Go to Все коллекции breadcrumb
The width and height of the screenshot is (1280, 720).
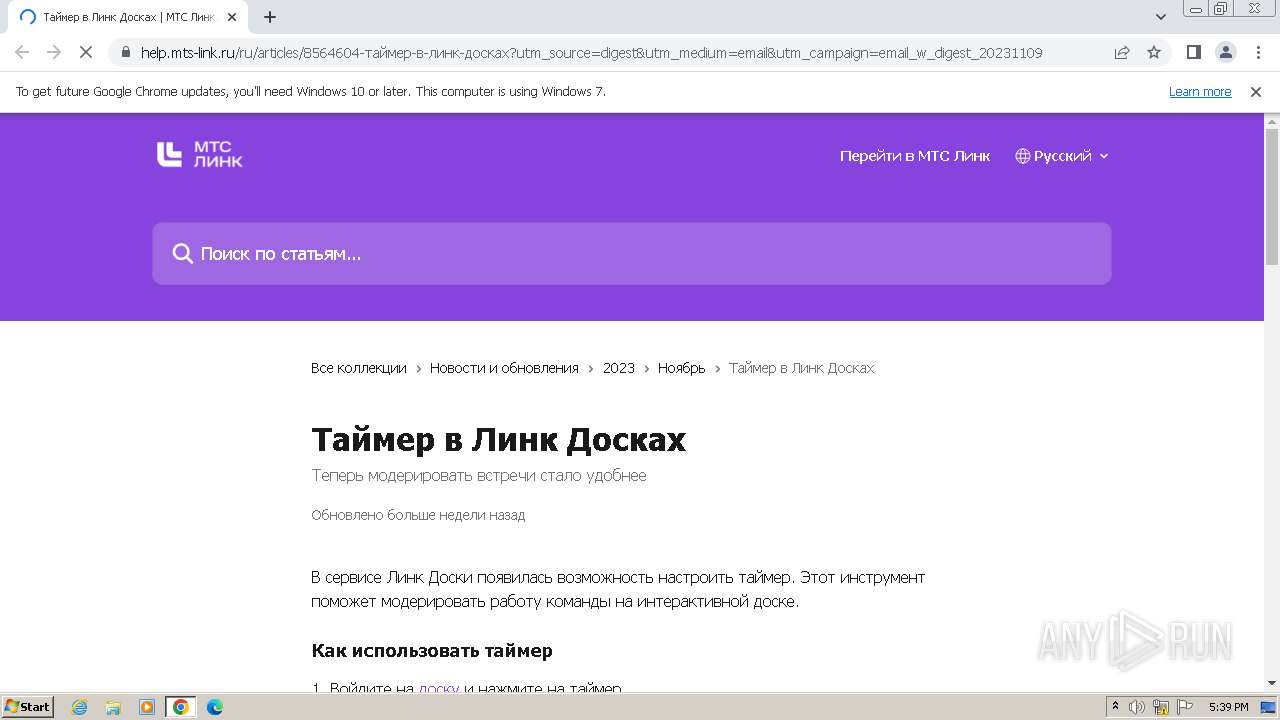coord(359,368)
